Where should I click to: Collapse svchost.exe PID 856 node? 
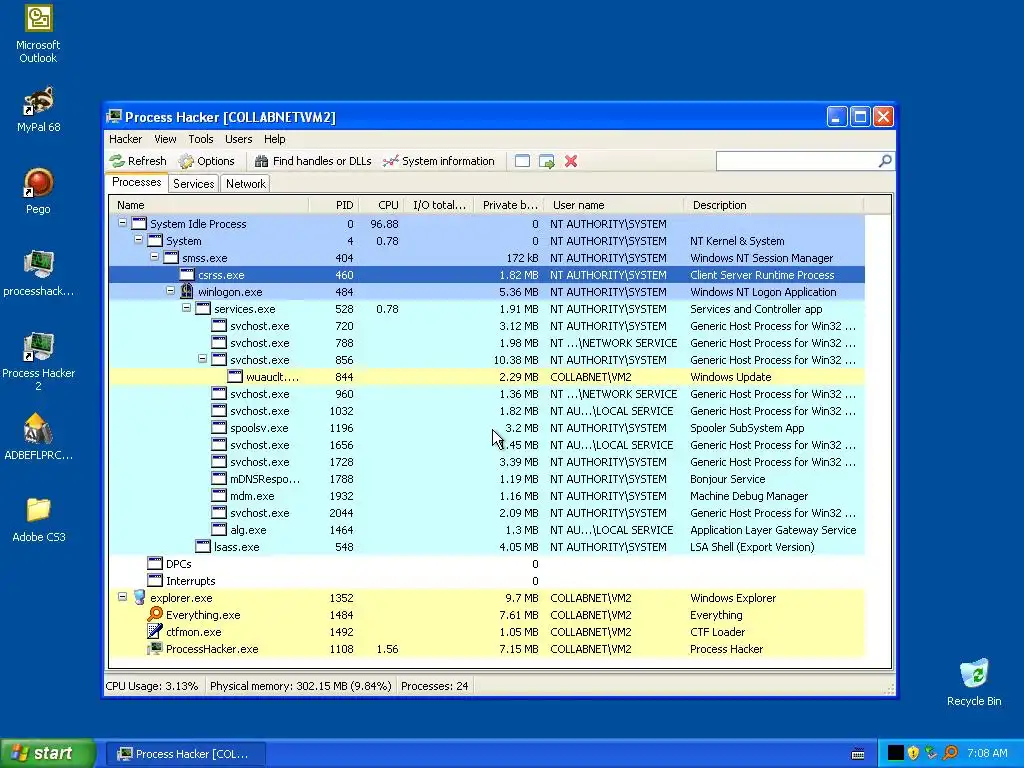(202, 359)
